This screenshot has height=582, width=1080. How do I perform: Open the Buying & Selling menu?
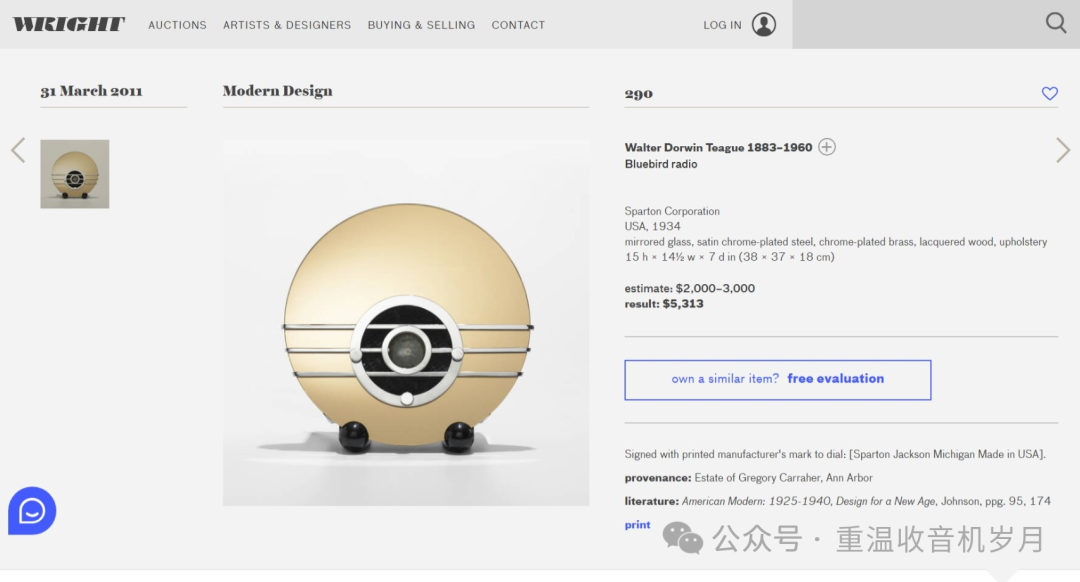click(421, 25)
